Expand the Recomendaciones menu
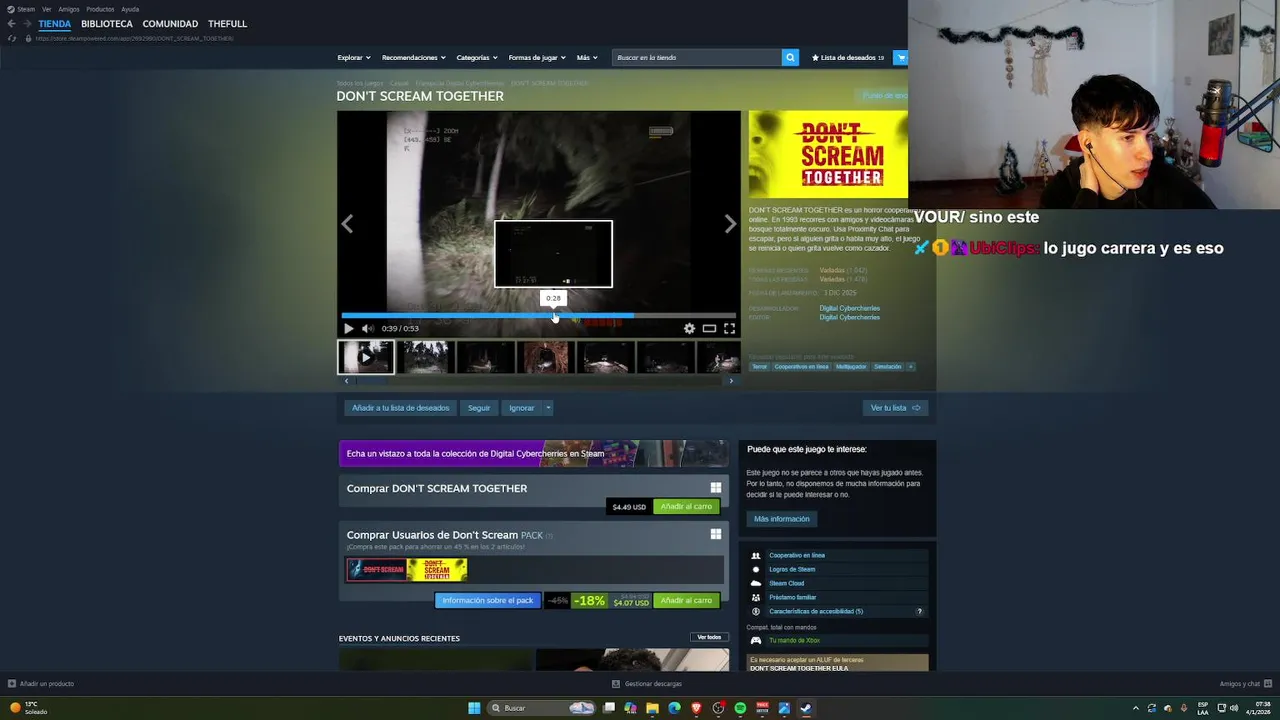1280x720 pixels. [414, 57]
